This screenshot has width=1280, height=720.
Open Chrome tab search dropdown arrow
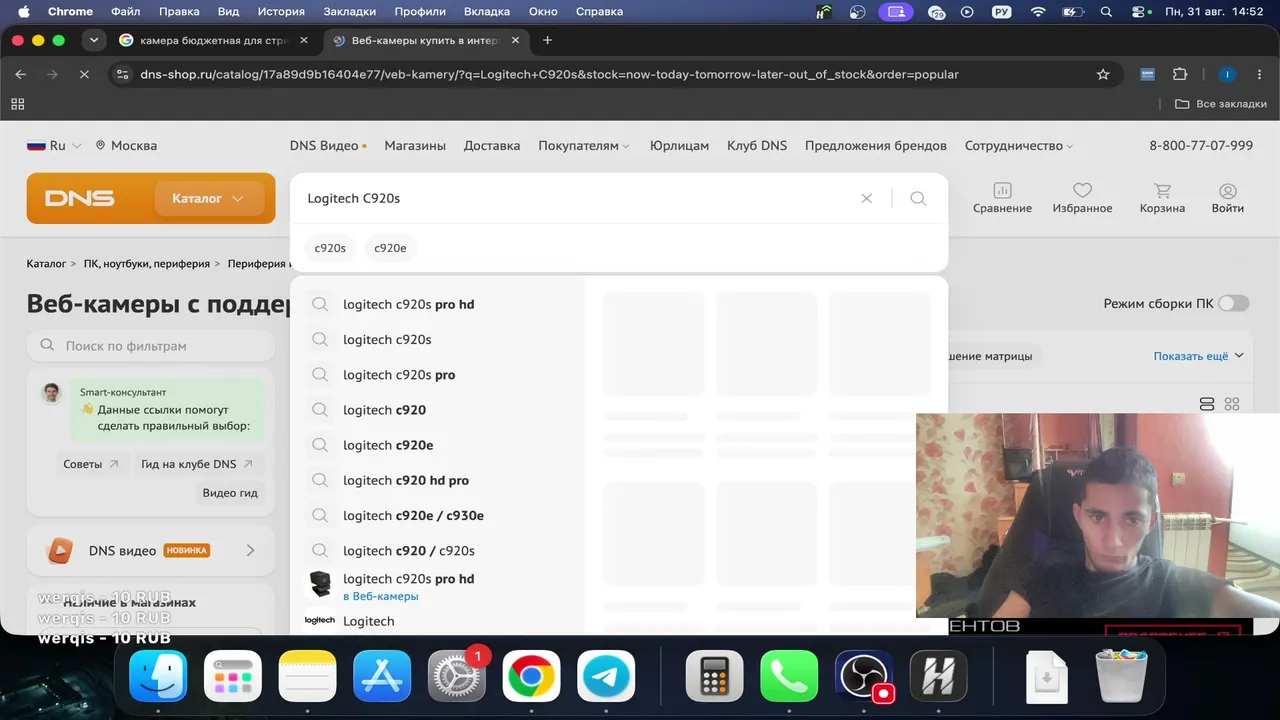[x=94, y=40]
